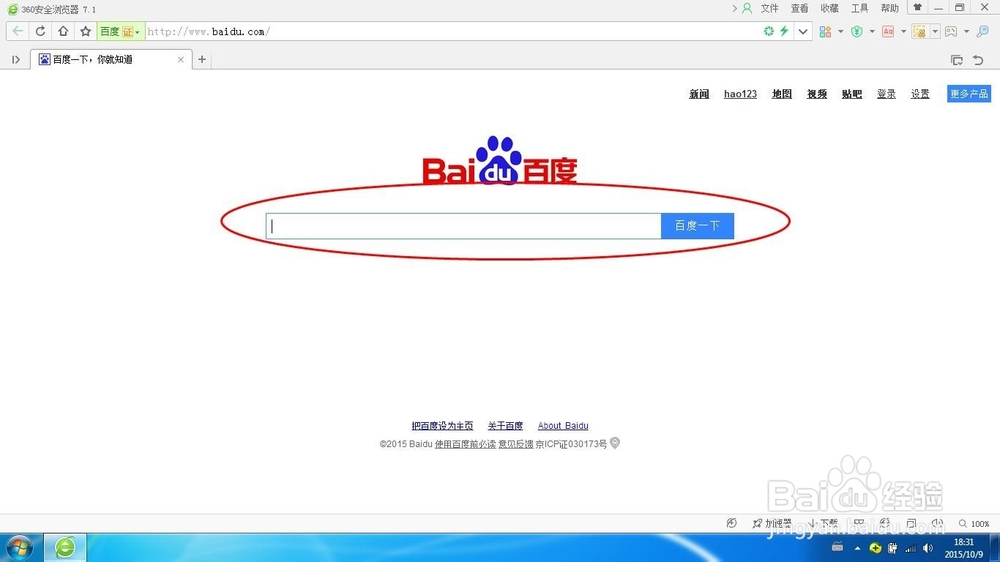The image size is (1000, 562).
Task: Open the user account login icon
Action: 747,8
